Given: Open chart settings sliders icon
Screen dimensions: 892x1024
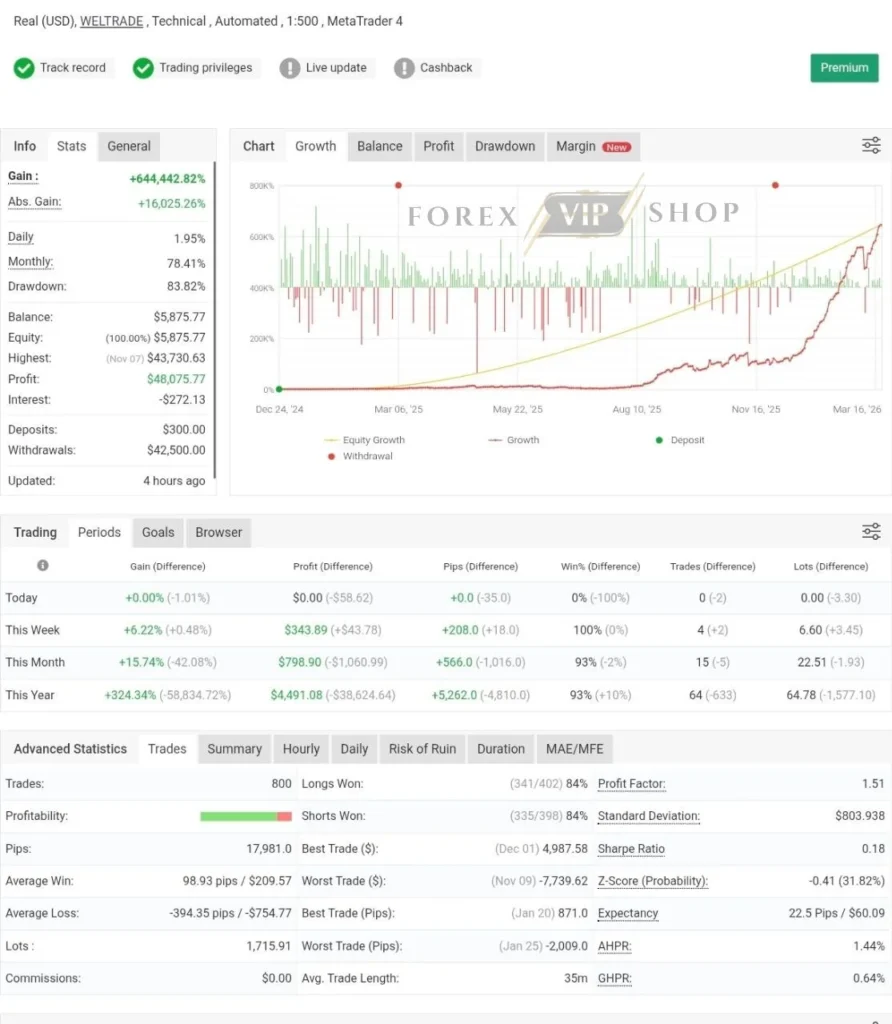Looking at the screenshot, I should [x=871, y=145].
